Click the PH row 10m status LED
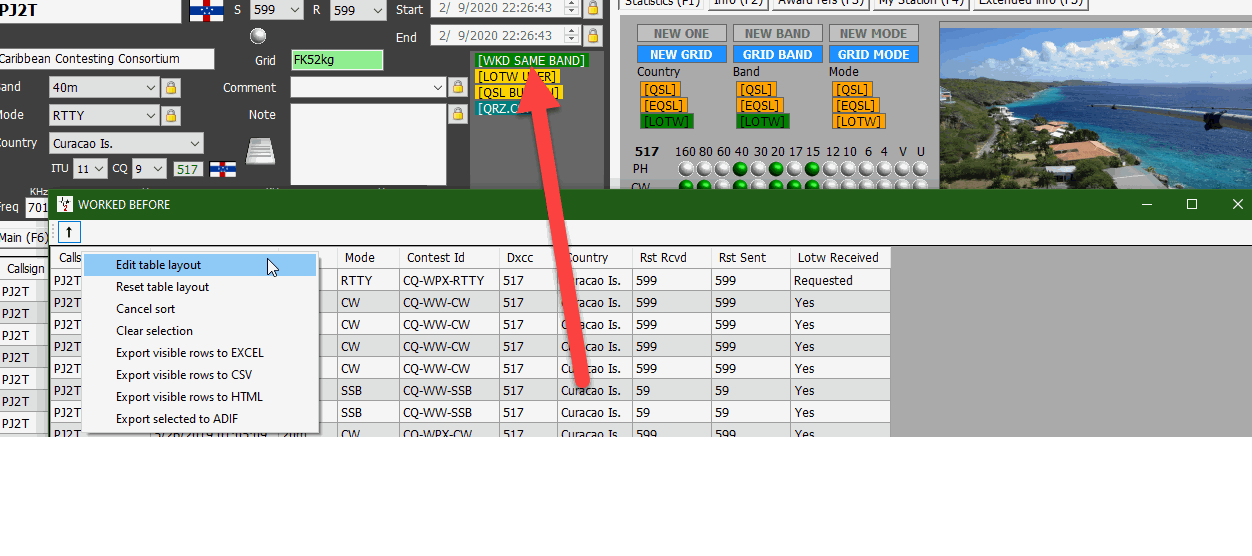Image resolution: width=1252 pixels, height=556 pixels. click(849, 169)
